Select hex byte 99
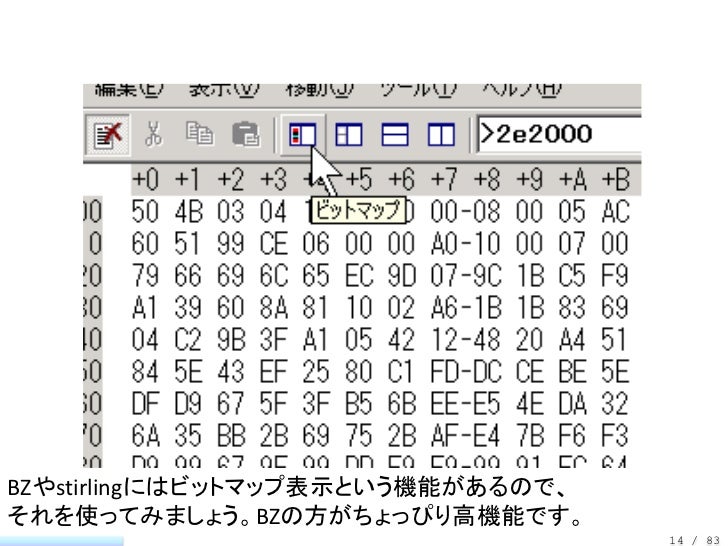Screen dimensions: 728x546 (x=231, y=243)
